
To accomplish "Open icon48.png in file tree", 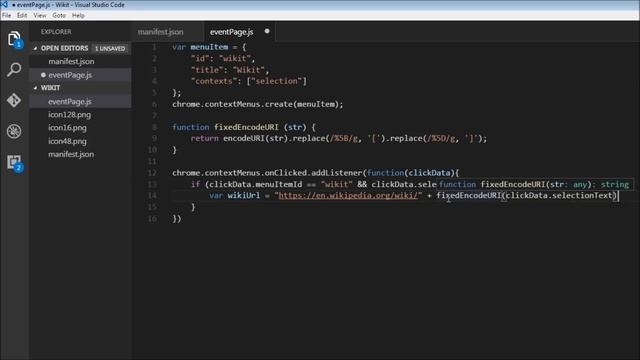I will tap(67, 141).
